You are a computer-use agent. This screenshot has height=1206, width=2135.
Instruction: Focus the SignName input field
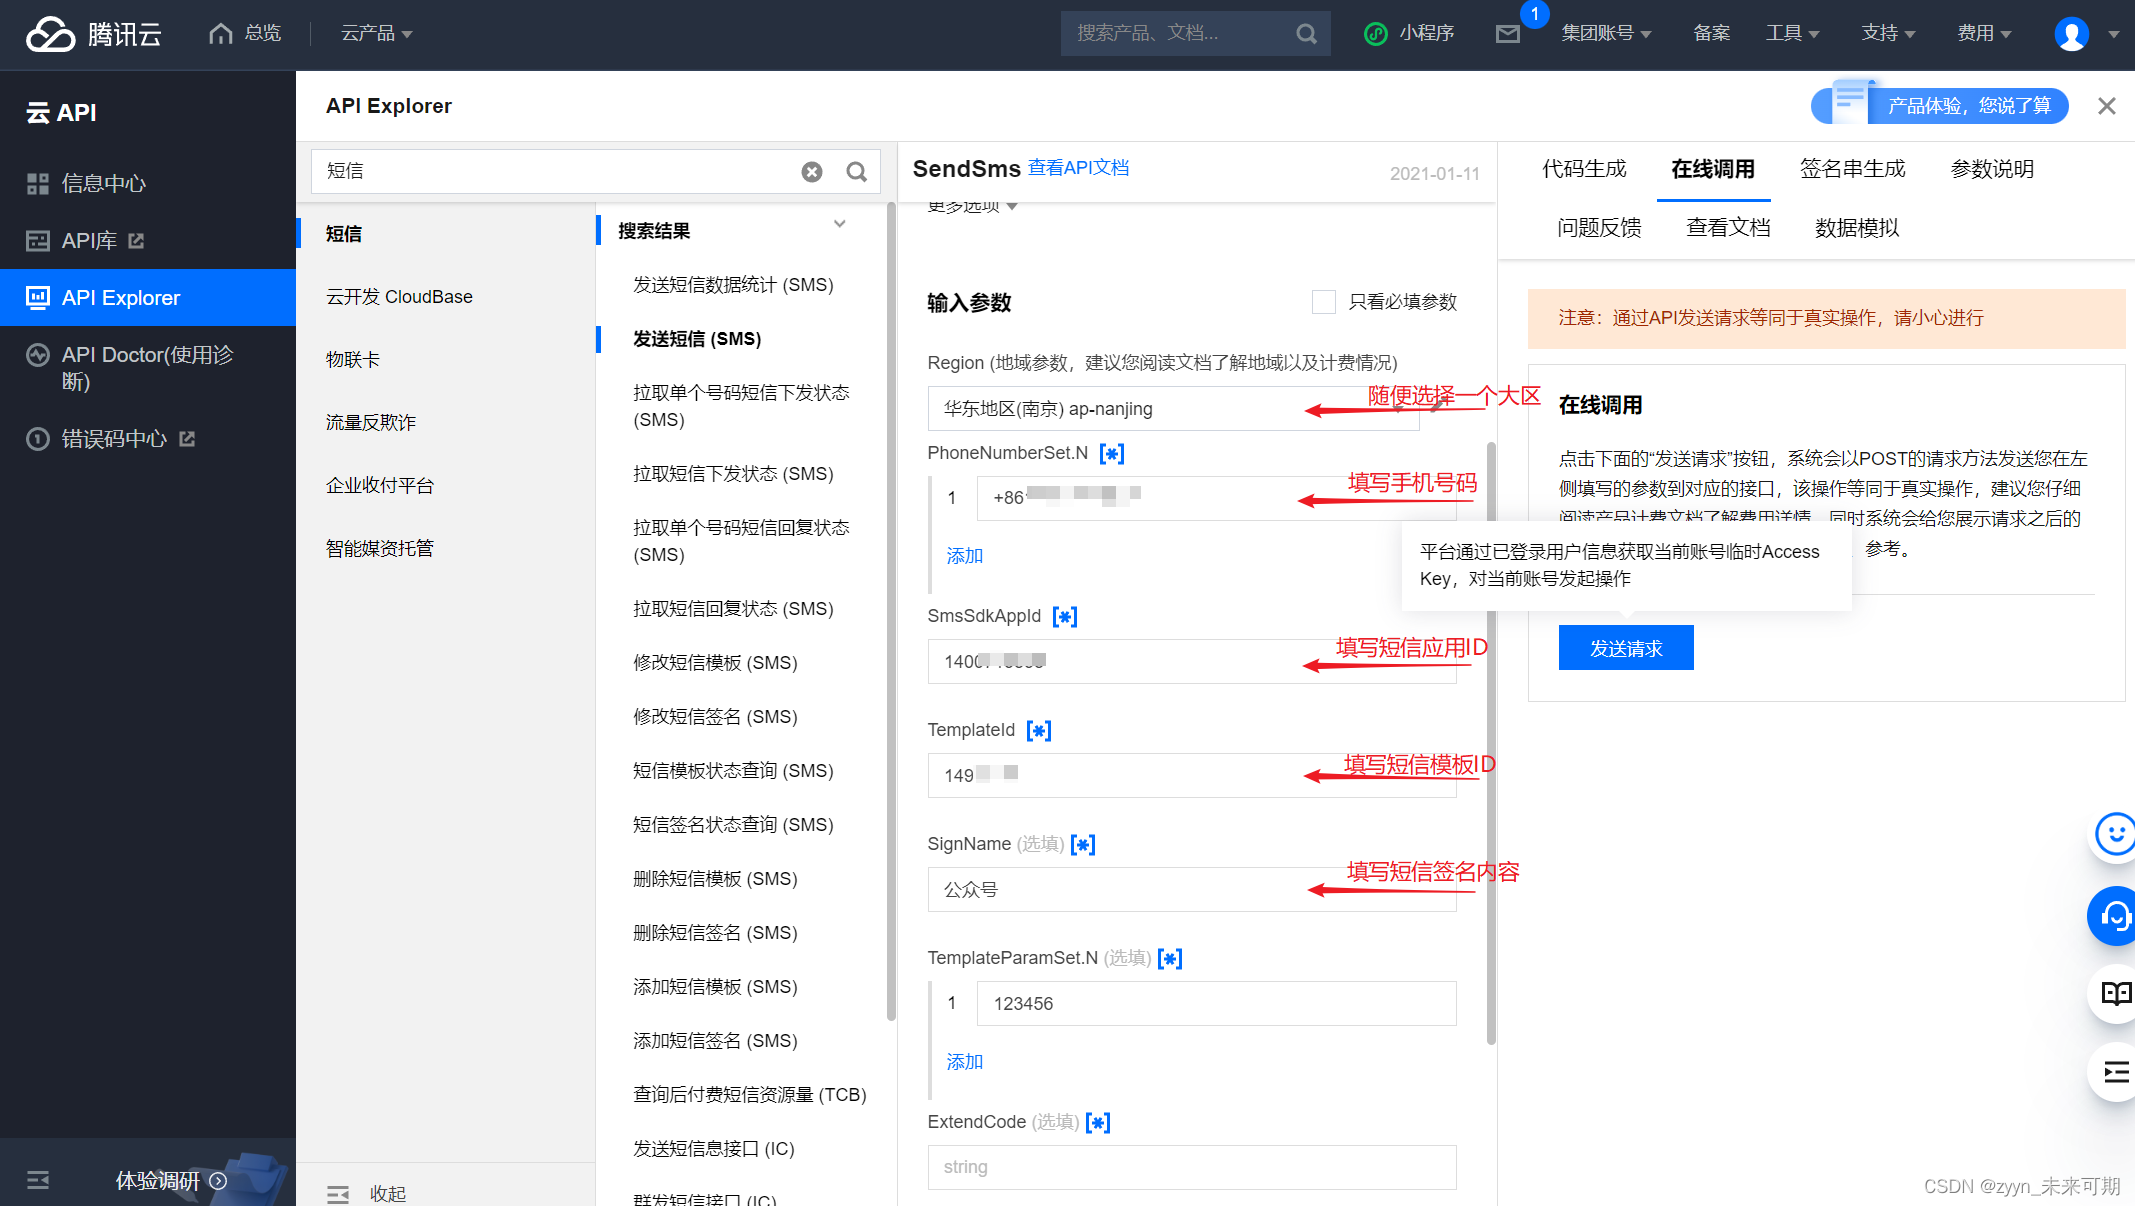(x=1192, y=890)
